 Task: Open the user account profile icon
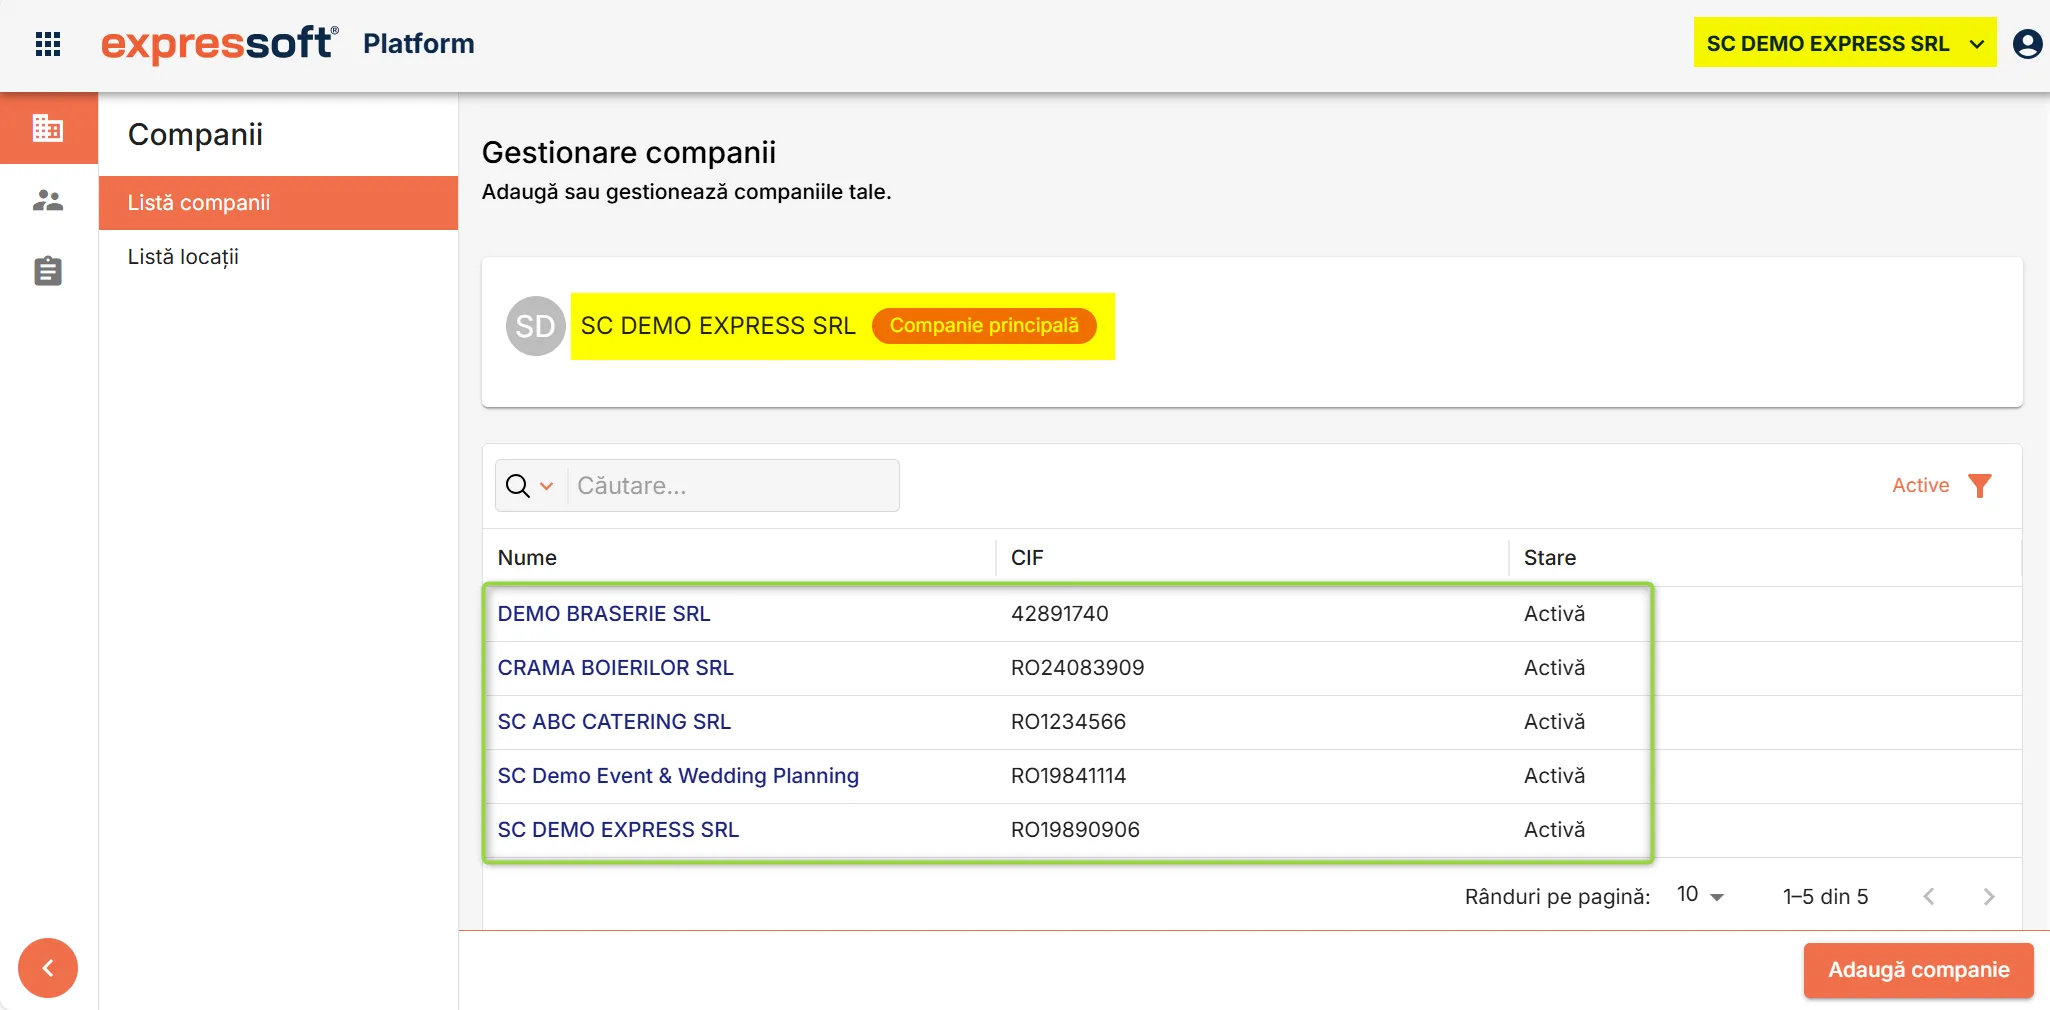pos(2027,44)
